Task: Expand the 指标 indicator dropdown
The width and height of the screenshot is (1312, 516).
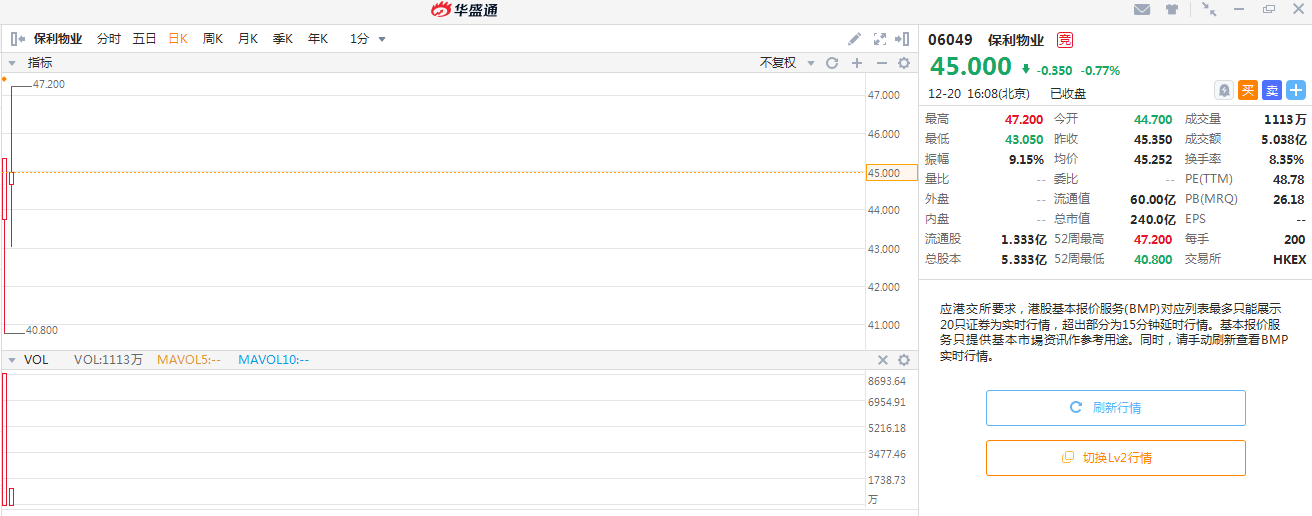Action: (x=12, y=63)
